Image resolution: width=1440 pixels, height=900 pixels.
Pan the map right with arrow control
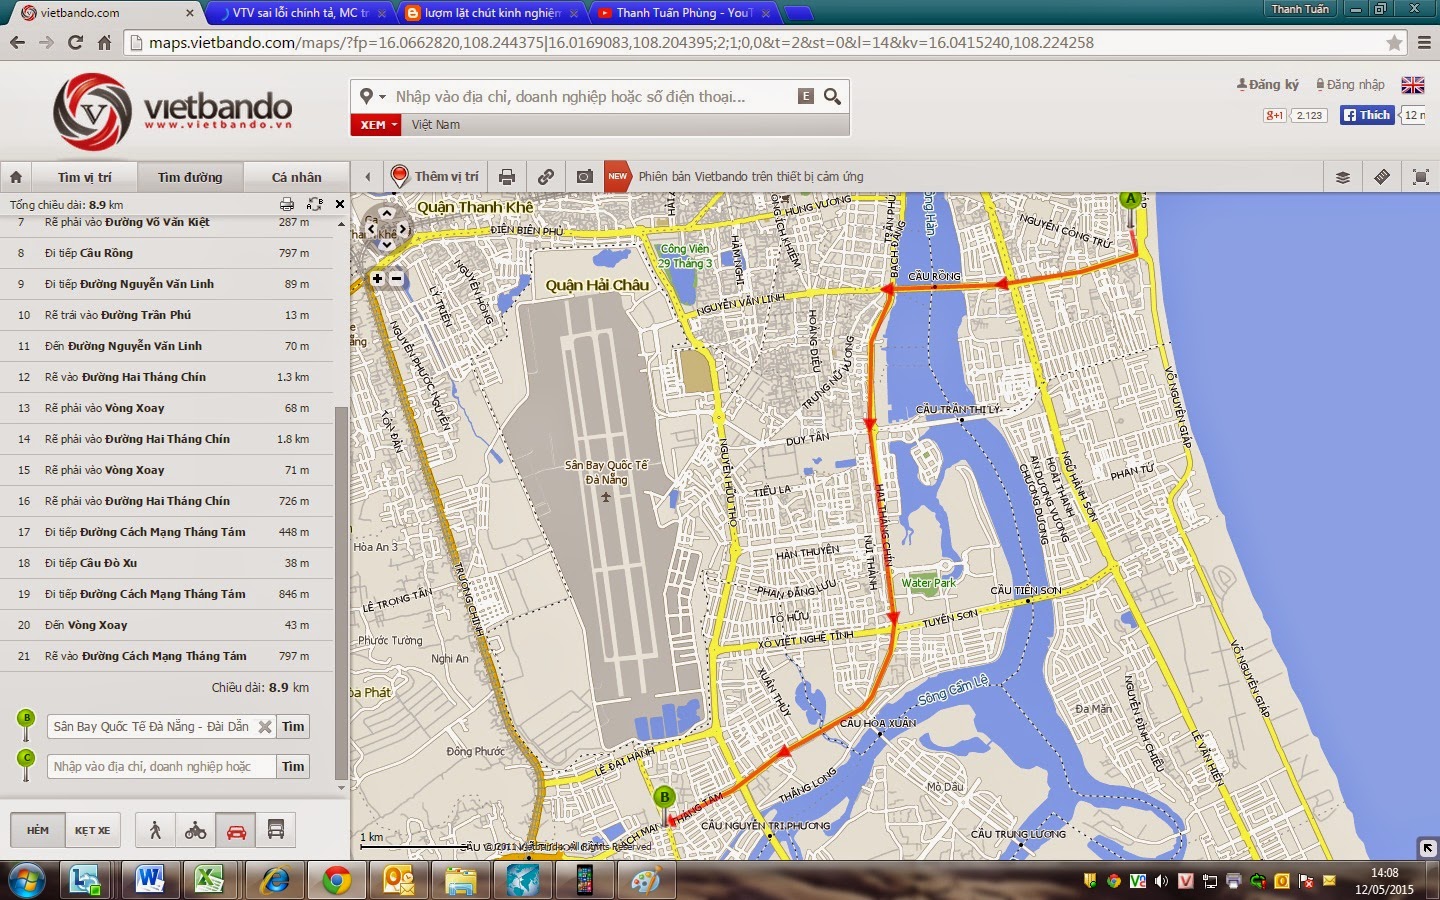pos(403,229)
